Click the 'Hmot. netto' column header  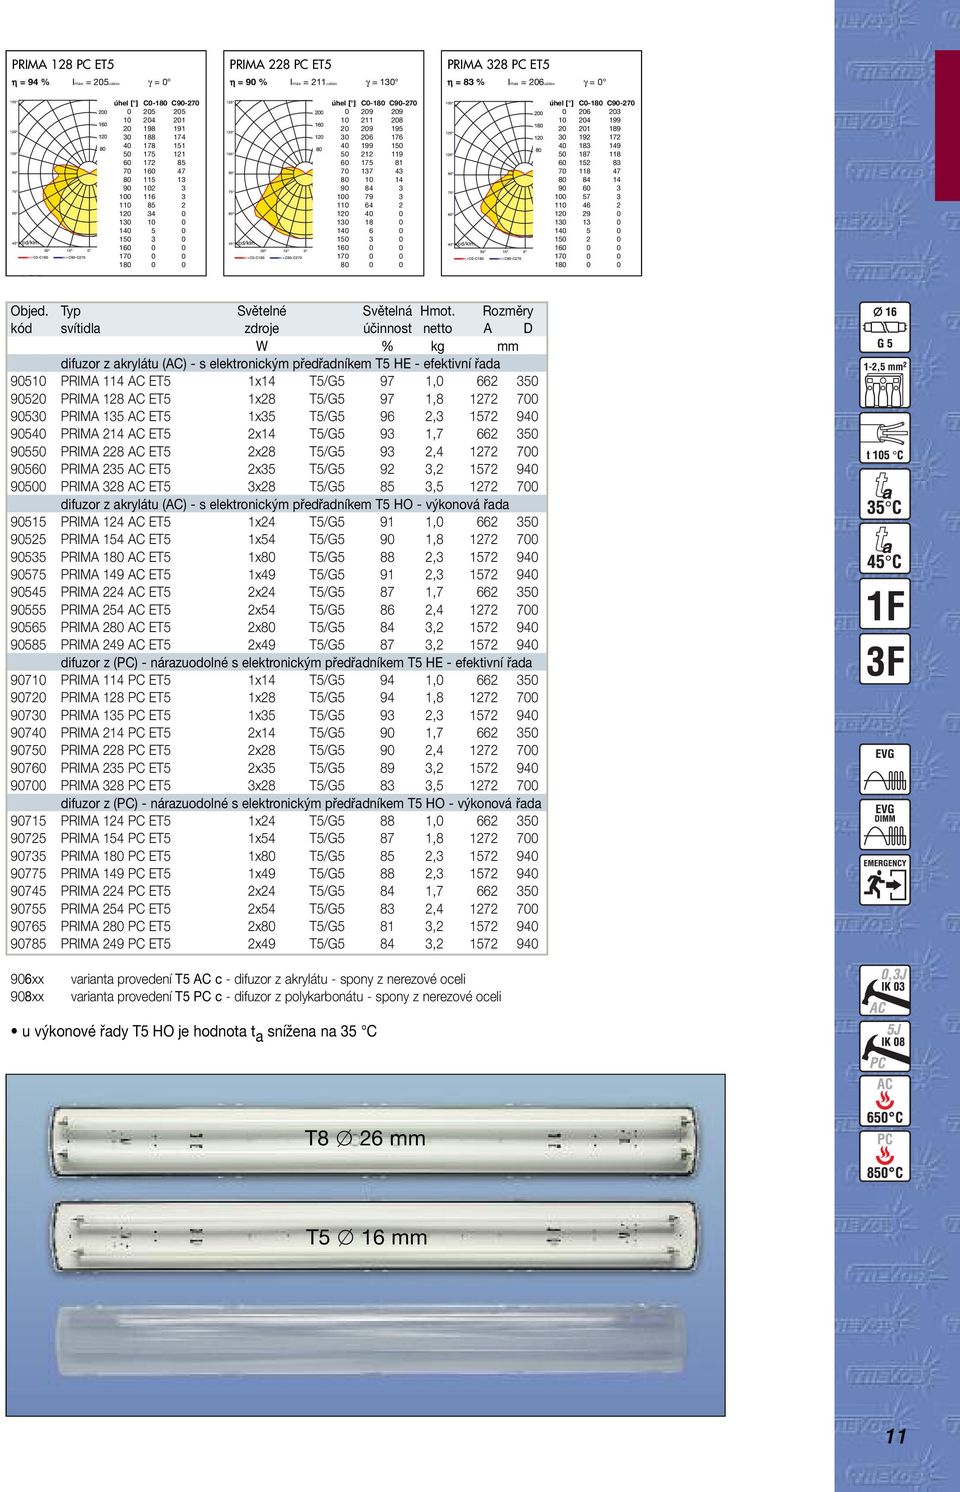(x=437, y=320)
